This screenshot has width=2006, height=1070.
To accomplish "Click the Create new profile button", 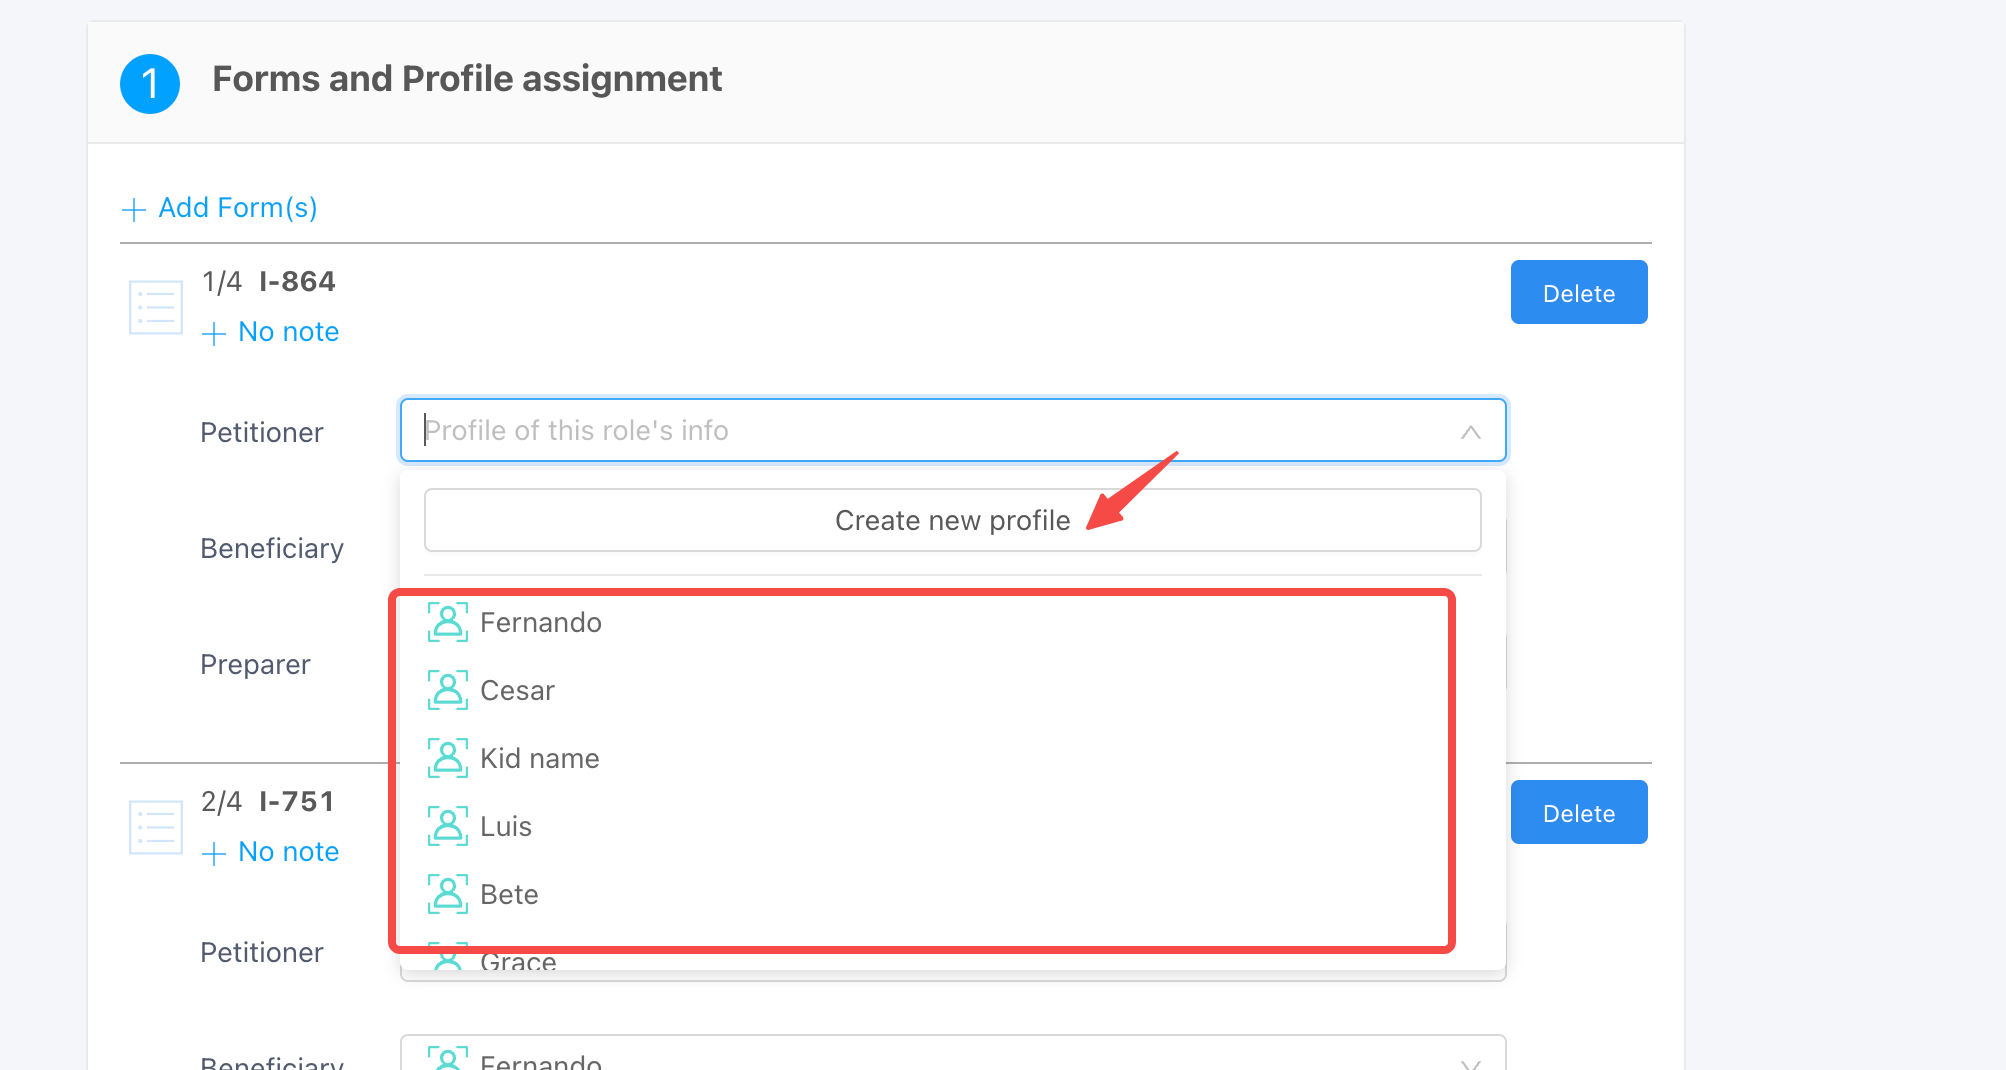I will pyautogui.click(x=952, y=520).
